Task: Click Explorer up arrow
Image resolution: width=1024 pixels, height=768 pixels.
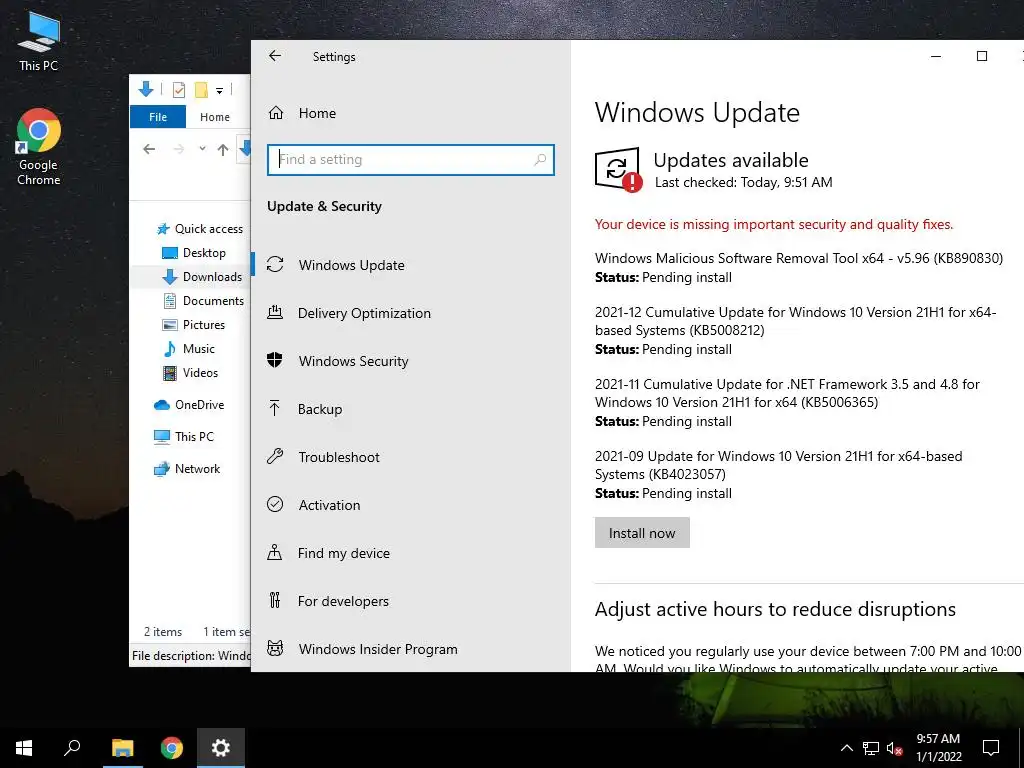Action: (223, 150)
